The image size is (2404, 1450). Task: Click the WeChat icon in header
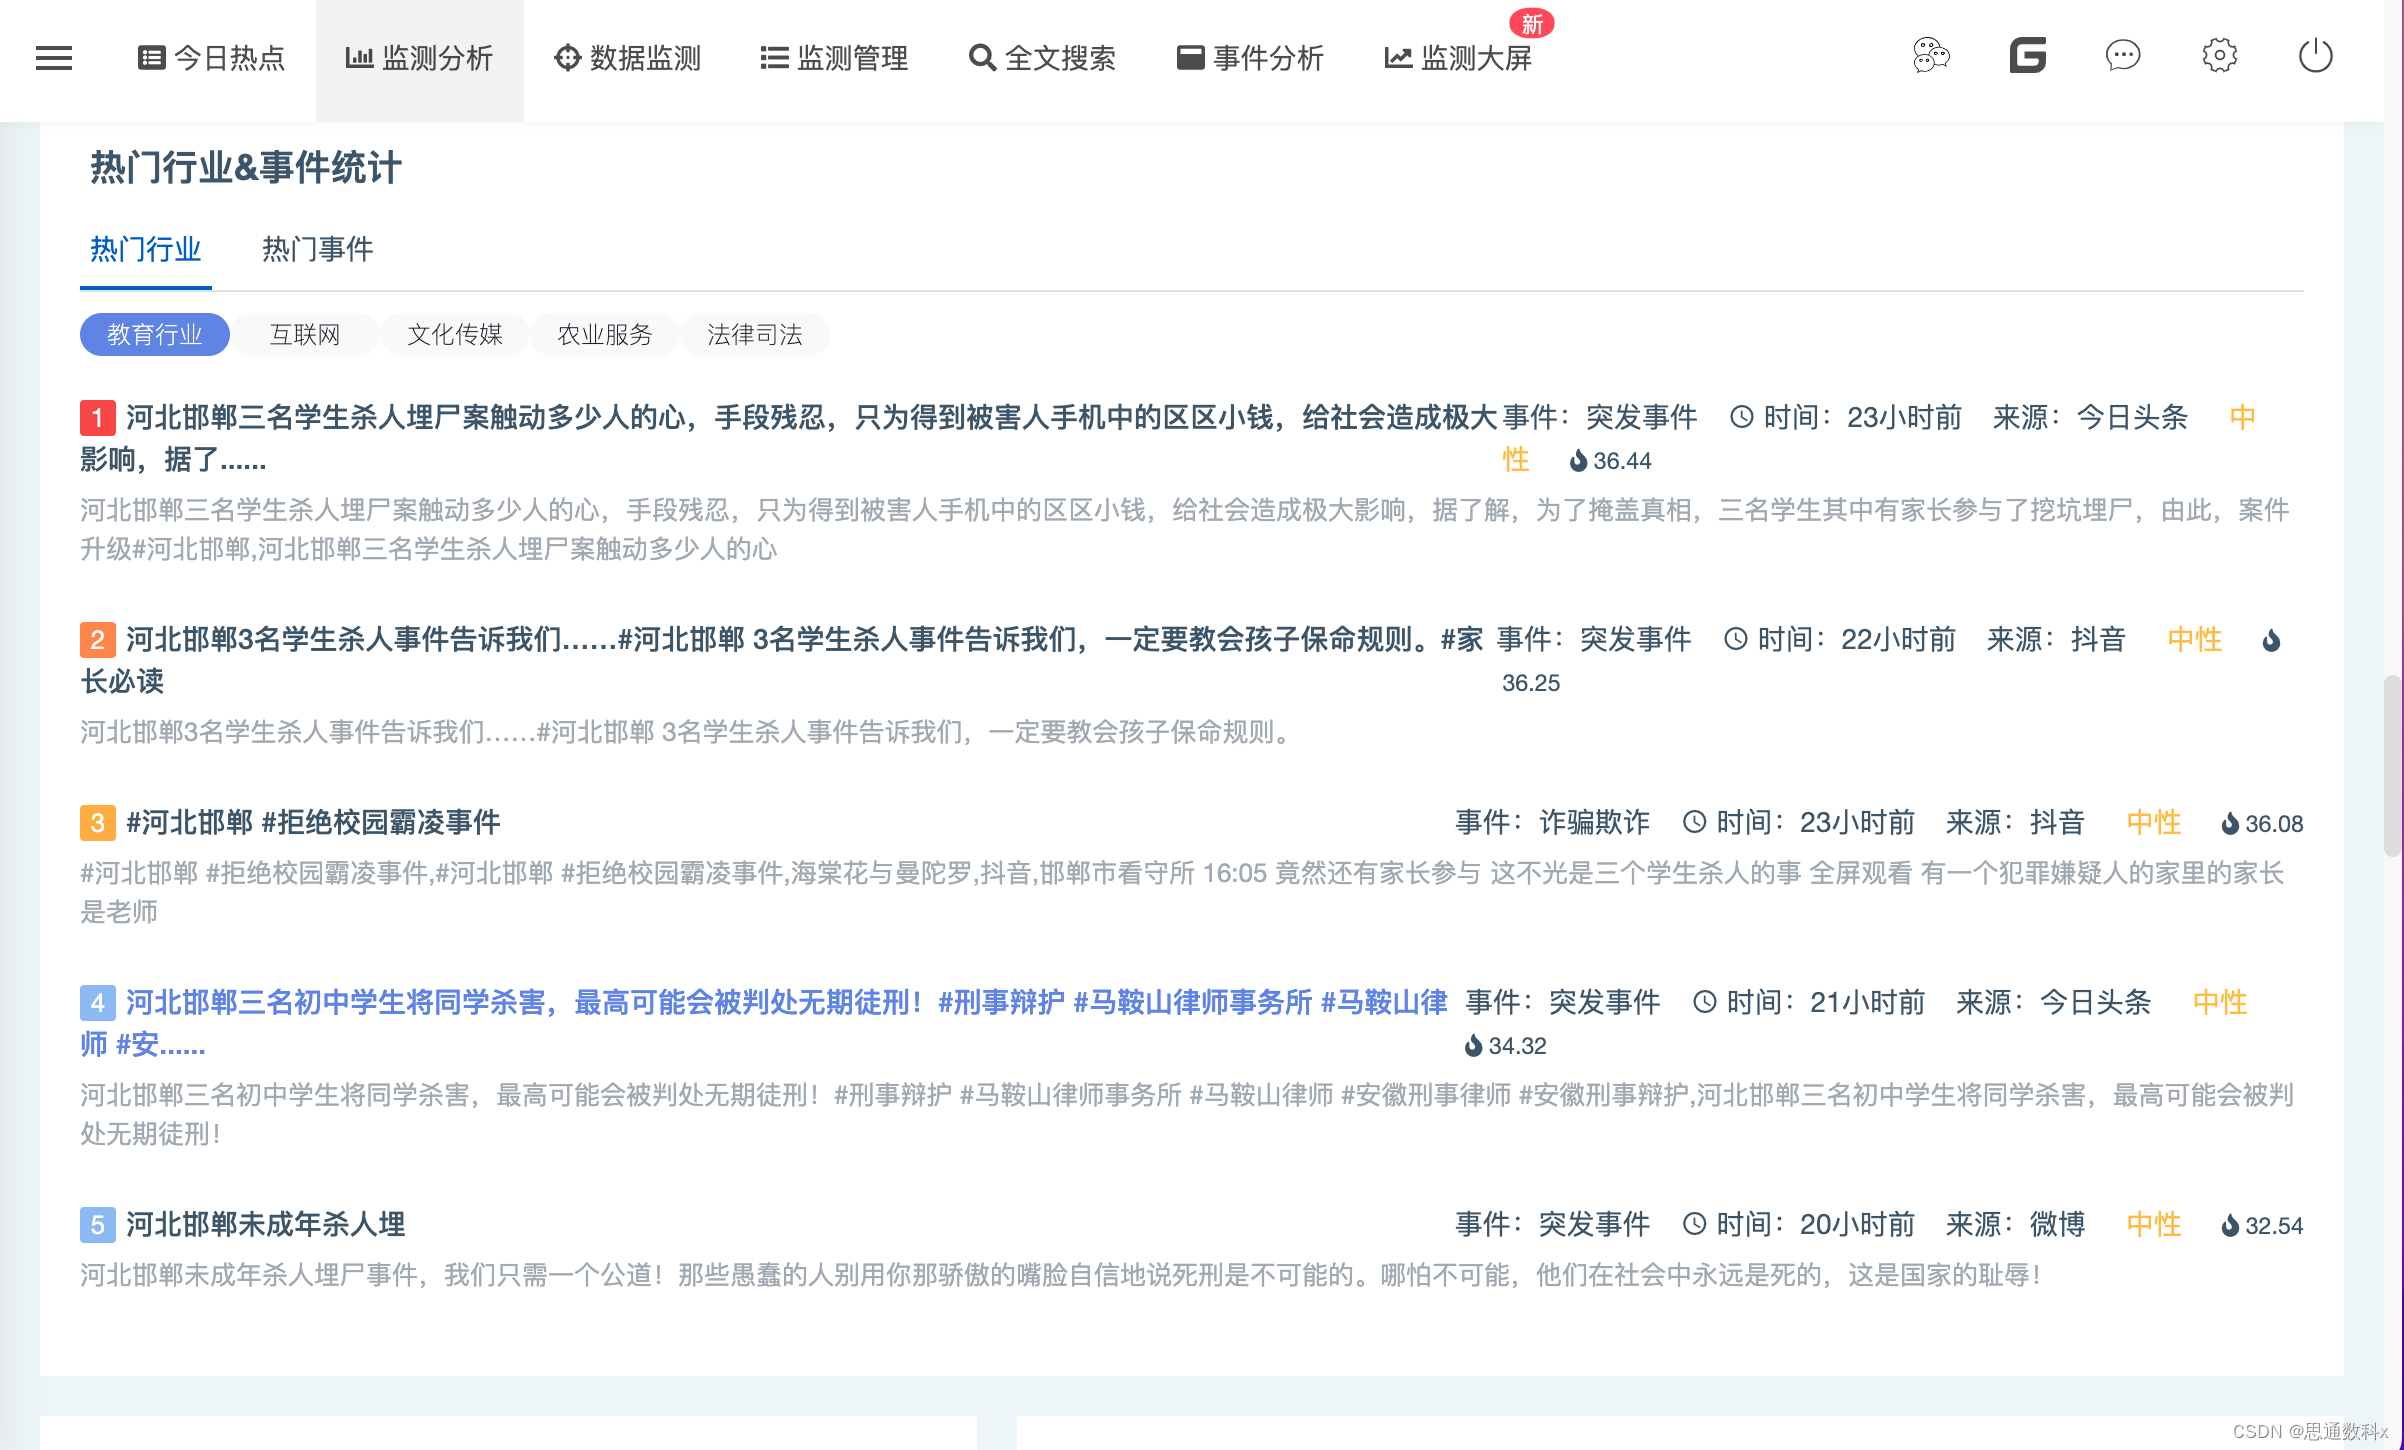pos(1931,56)
